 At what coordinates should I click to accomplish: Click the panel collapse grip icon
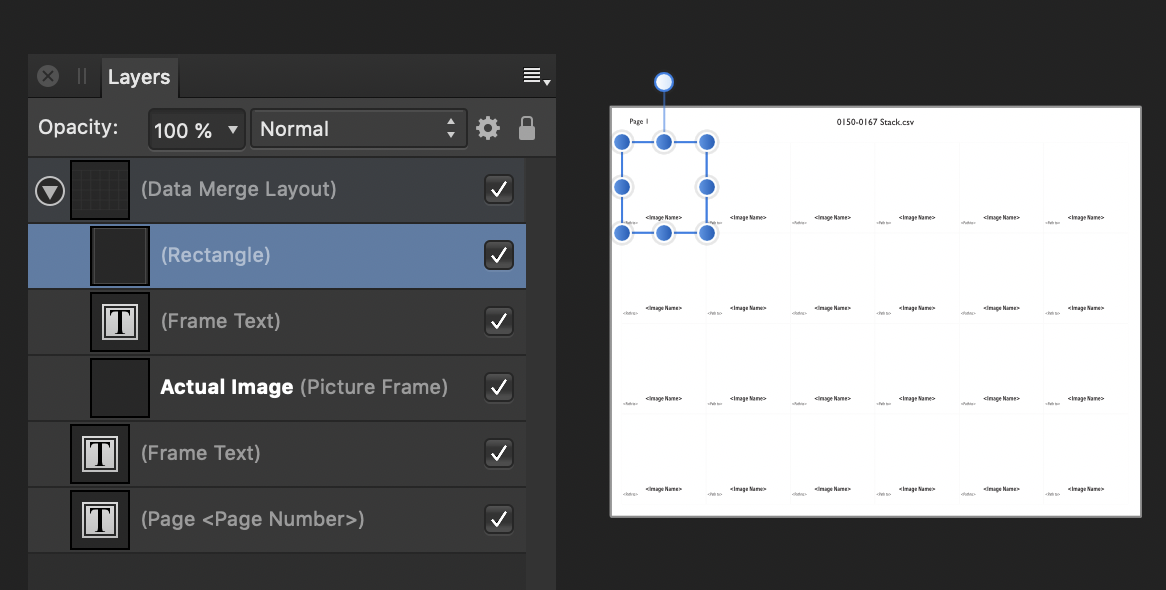click(x=82, y=77)
